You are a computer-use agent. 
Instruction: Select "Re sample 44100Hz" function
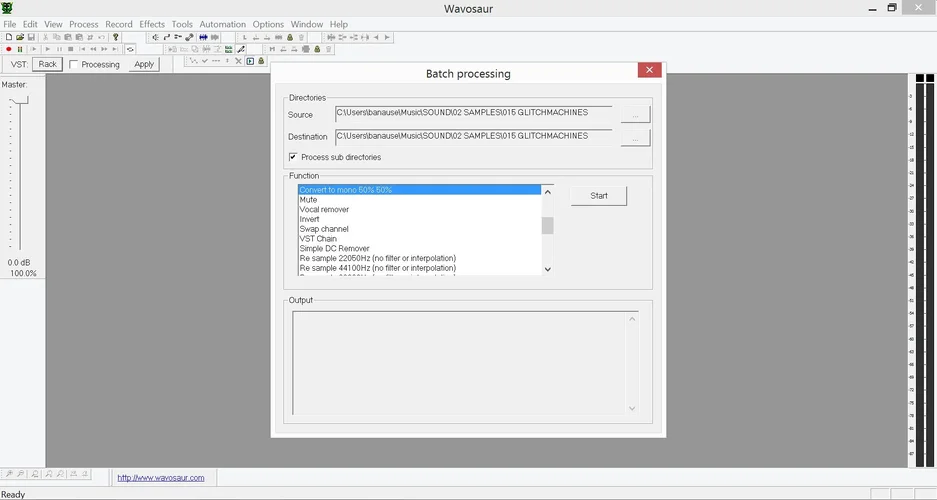pyautogui.click(x=419, y=268)
